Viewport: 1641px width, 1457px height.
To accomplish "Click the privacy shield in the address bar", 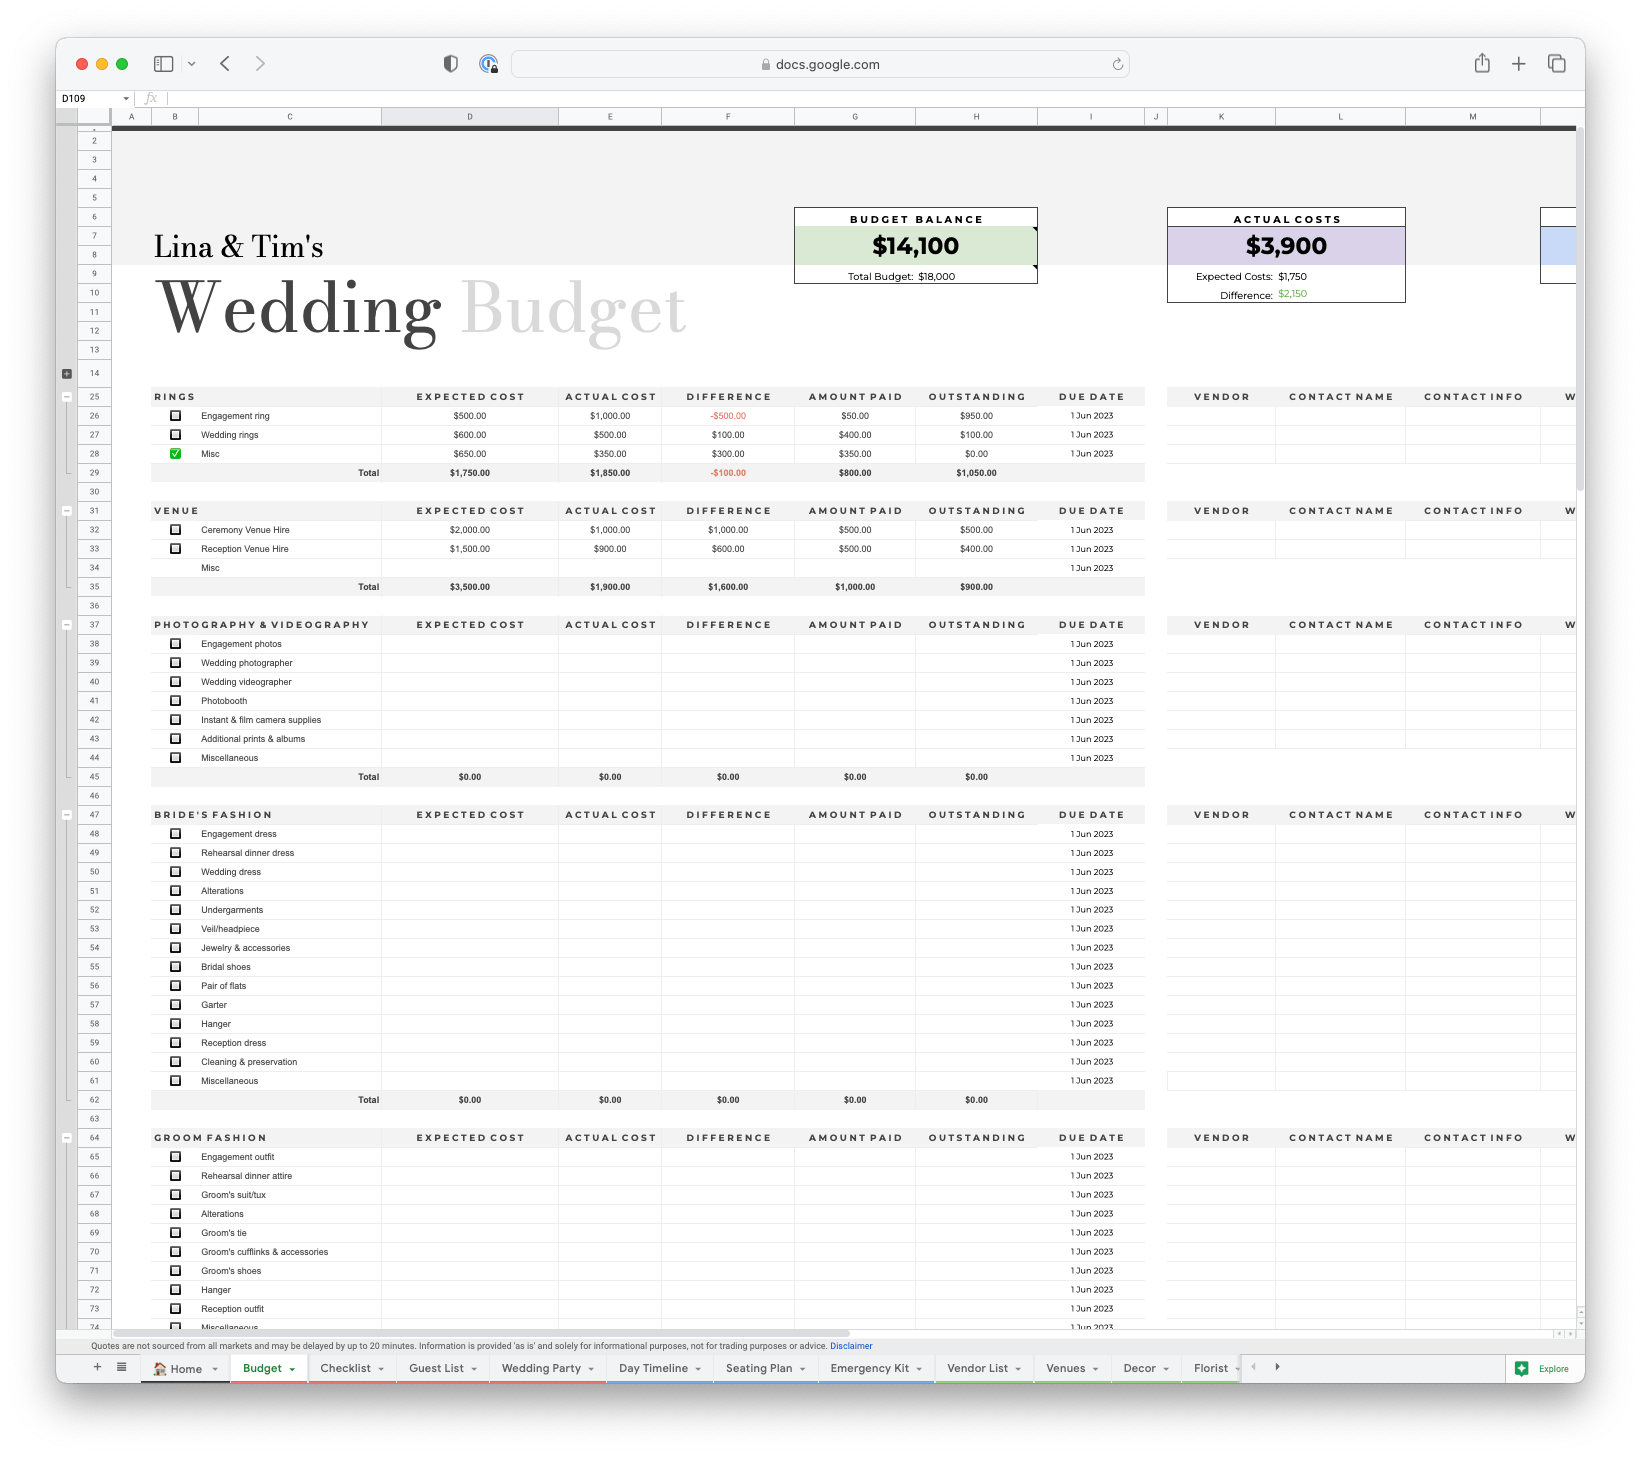I will coord(451,63).
